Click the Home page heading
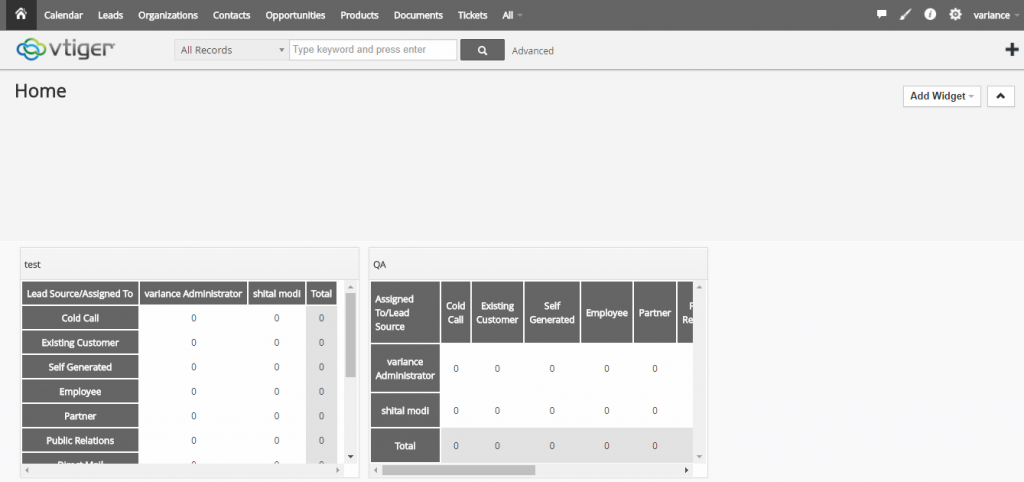 coord(40,91)
